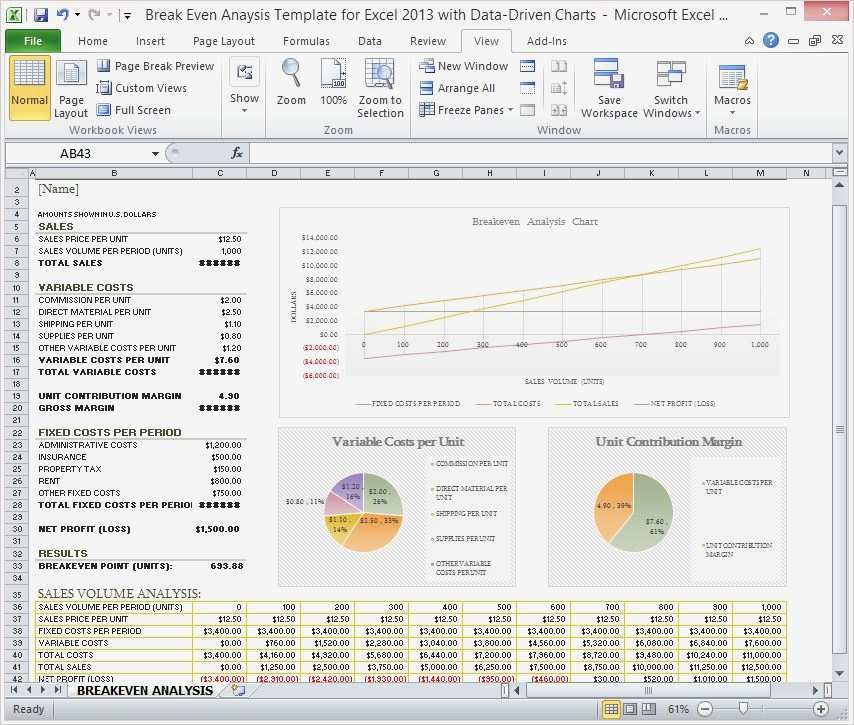The image size is (854, 725).
Task: Click the Insert Function fx icon
Action: (237, 153)
